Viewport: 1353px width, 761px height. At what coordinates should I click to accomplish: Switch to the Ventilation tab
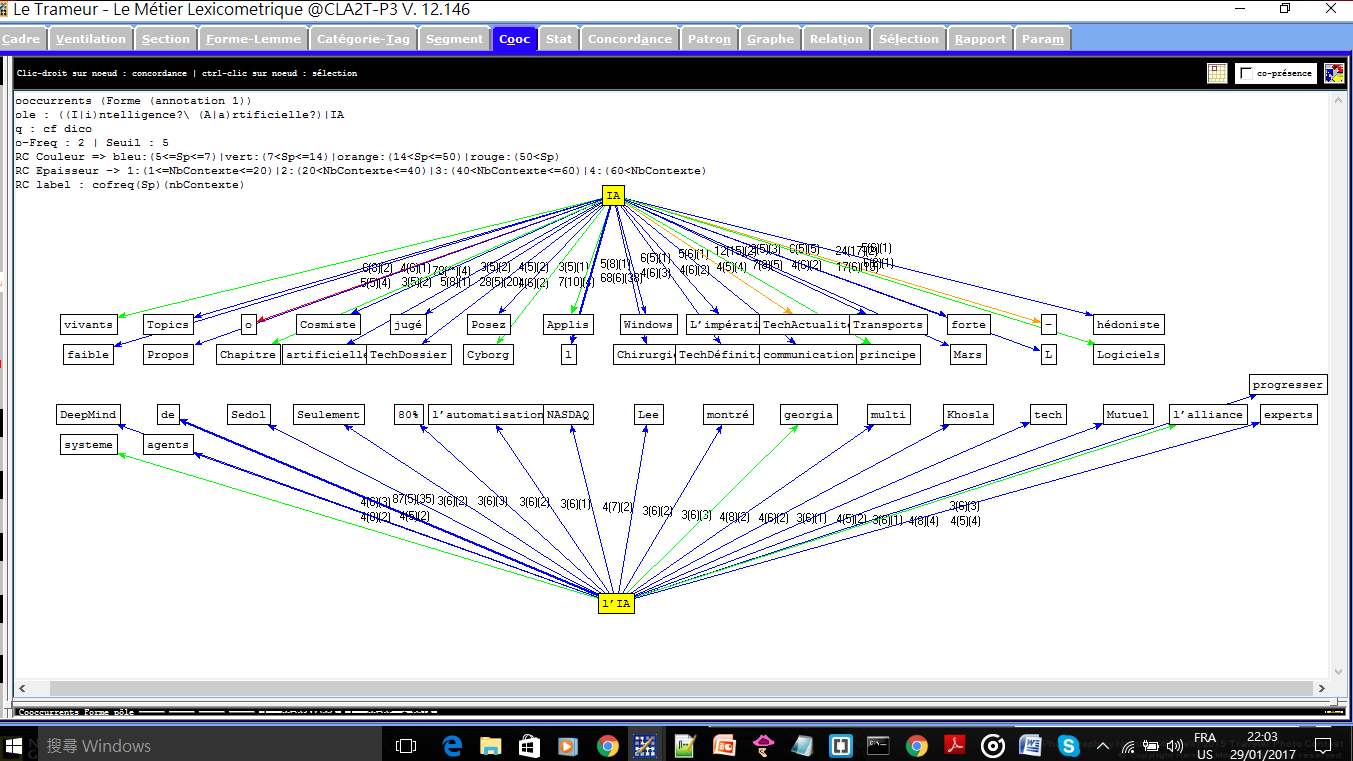click(91, 39)
